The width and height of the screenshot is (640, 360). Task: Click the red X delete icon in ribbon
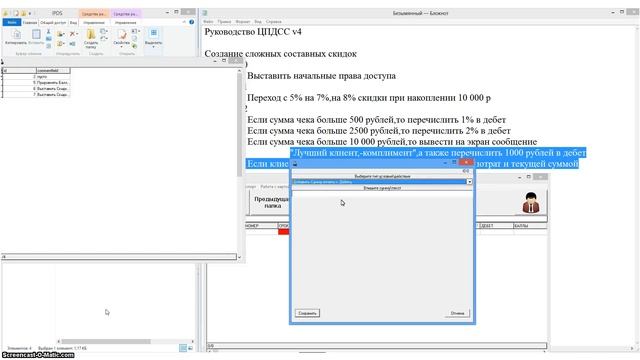(72, 34)
